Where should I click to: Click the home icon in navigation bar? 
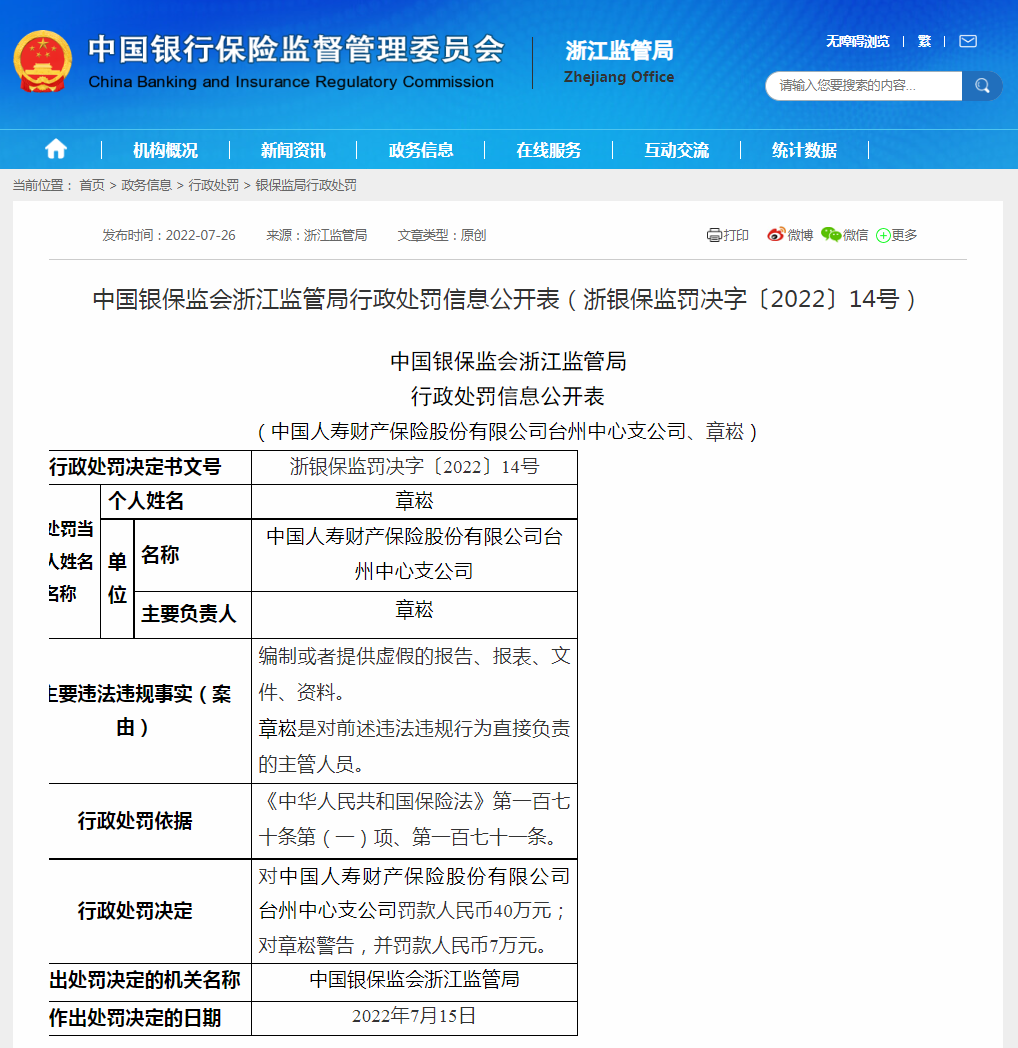click(56, 149)
